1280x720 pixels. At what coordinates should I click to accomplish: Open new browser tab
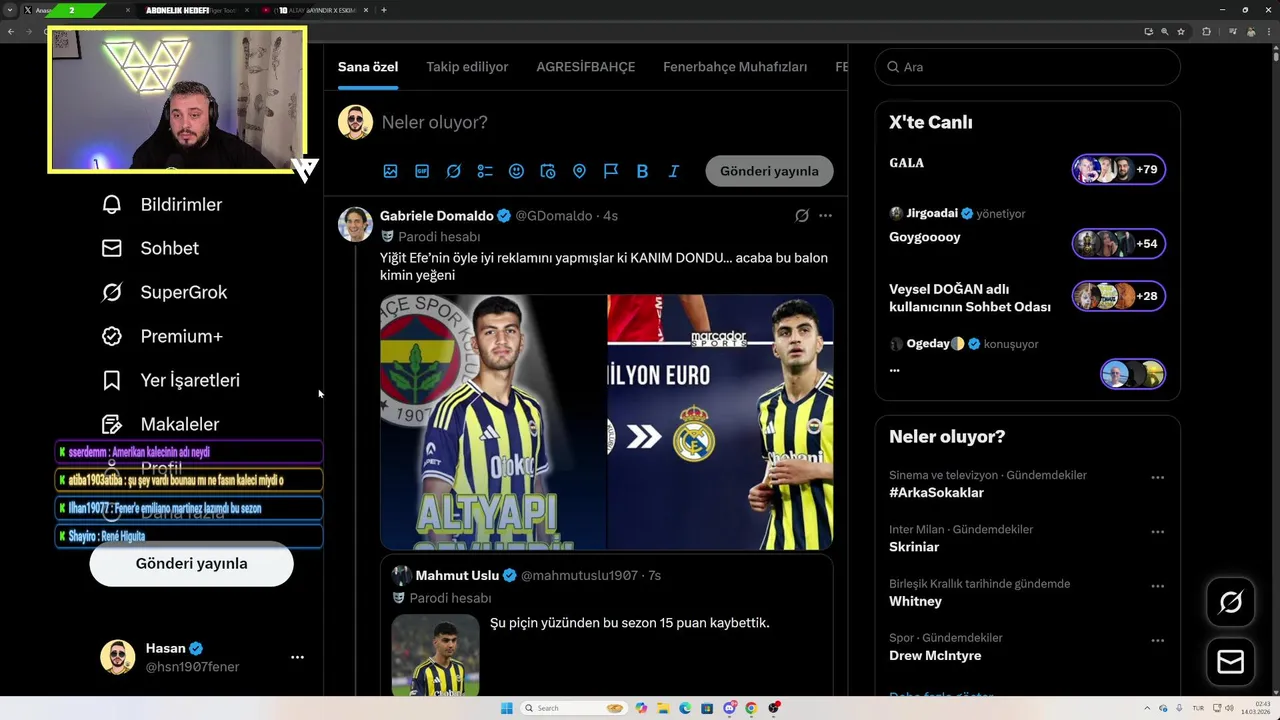tap(384, 10)
